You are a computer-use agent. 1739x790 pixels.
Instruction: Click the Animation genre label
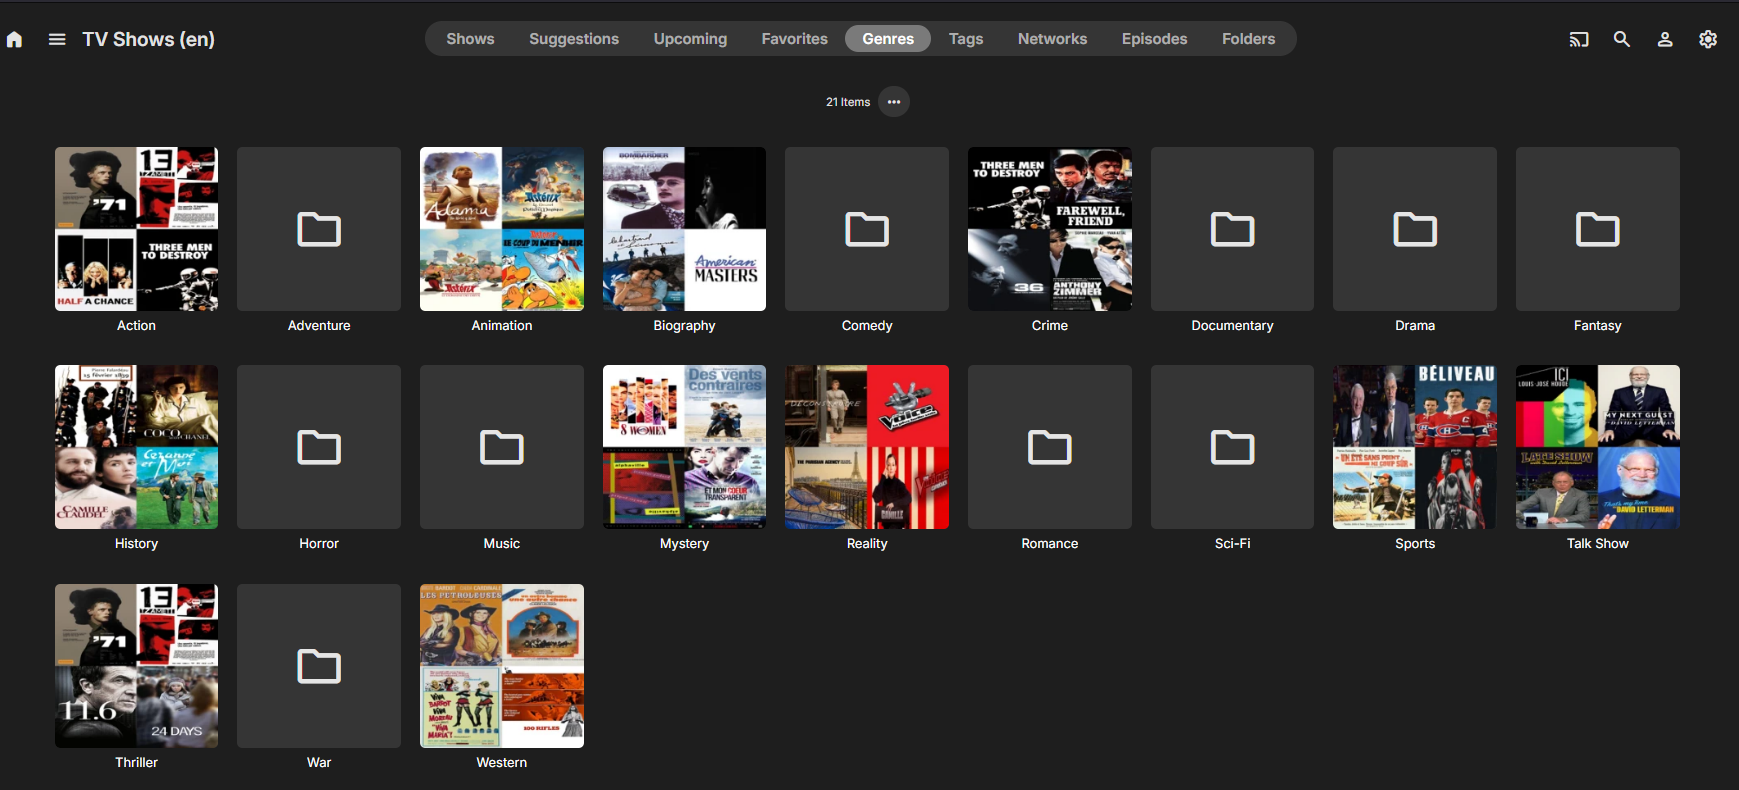tap(502, 326)
